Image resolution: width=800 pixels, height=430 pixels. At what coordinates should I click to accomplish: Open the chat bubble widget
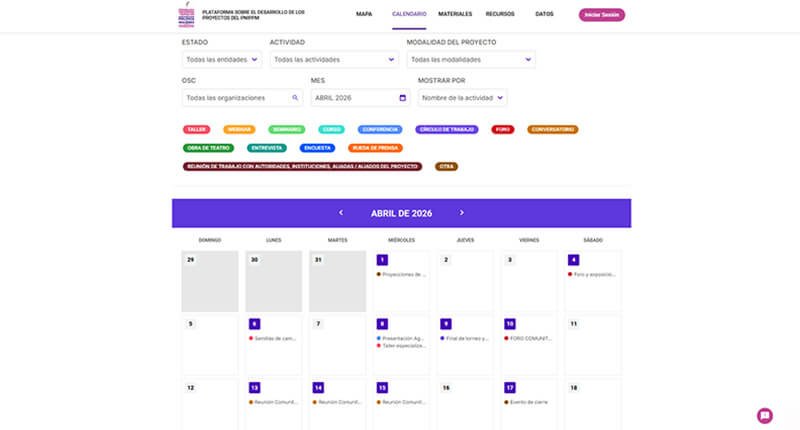coord(765,415)
